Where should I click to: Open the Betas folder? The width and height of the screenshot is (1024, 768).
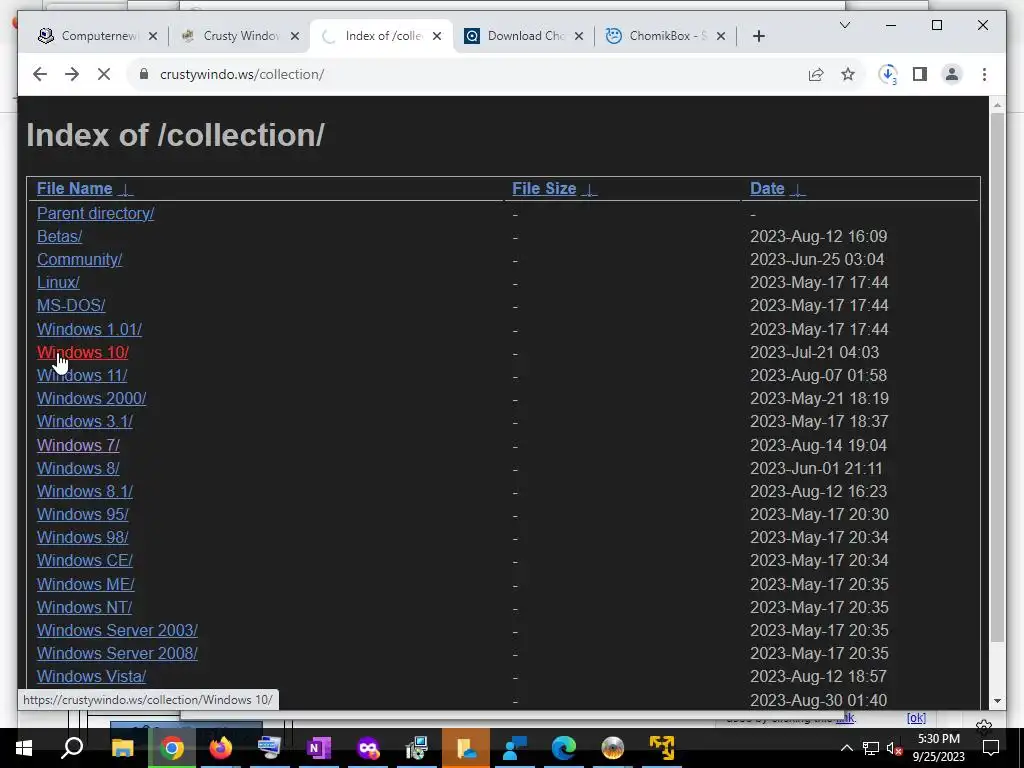click(x=59, y=236)
